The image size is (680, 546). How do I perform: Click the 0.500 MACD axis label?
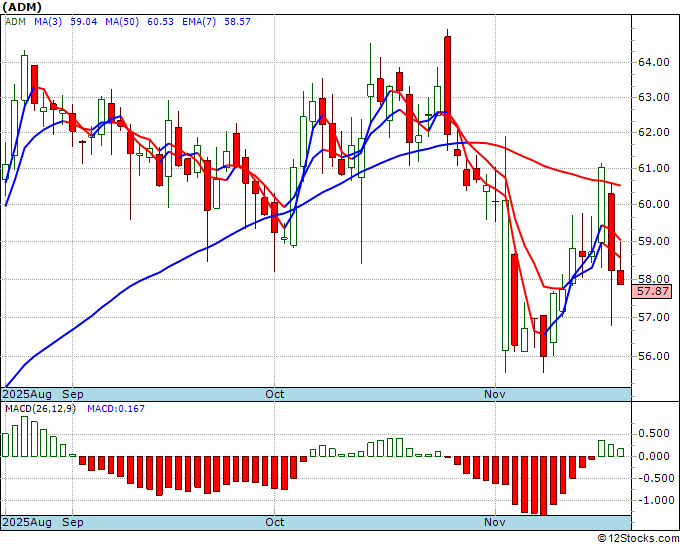[x=654, y=434]
